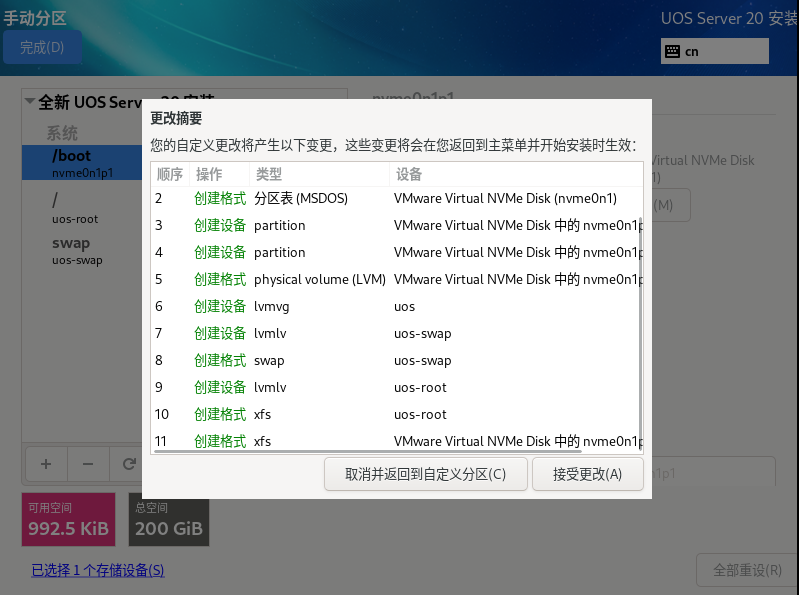Select row 10 xfs uos-root
The image size is (799, 595).
click(x=395, y=414)
